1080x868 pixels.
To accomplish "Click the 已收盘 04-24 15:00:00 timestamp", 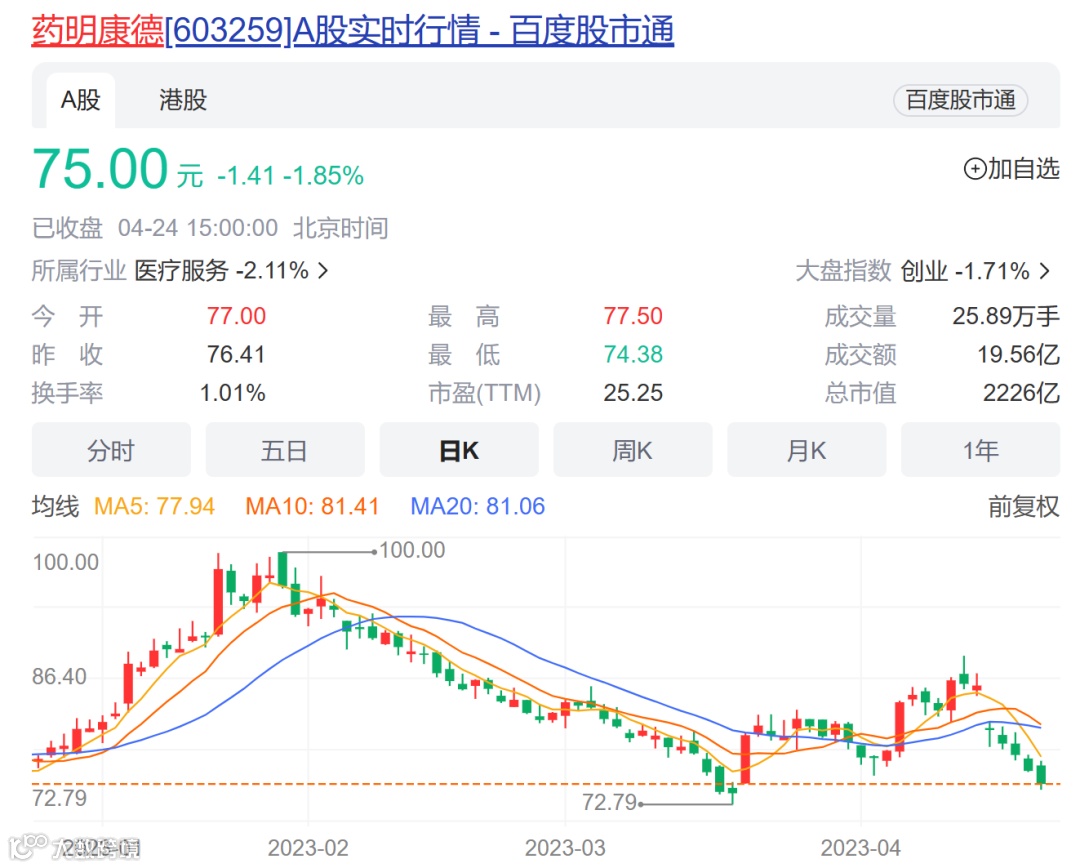I will pyautogui.click(x=155, y=228).
